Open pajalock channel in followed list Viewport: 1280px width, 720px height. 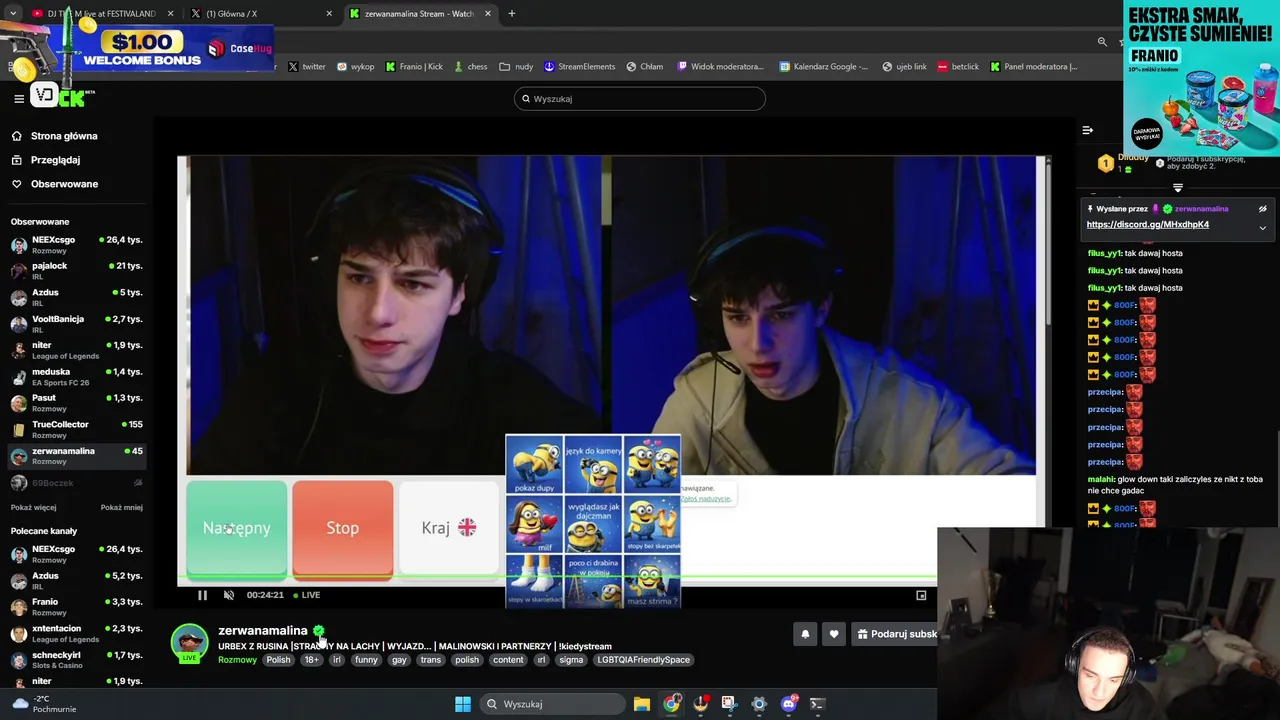(x=76, y=270)
